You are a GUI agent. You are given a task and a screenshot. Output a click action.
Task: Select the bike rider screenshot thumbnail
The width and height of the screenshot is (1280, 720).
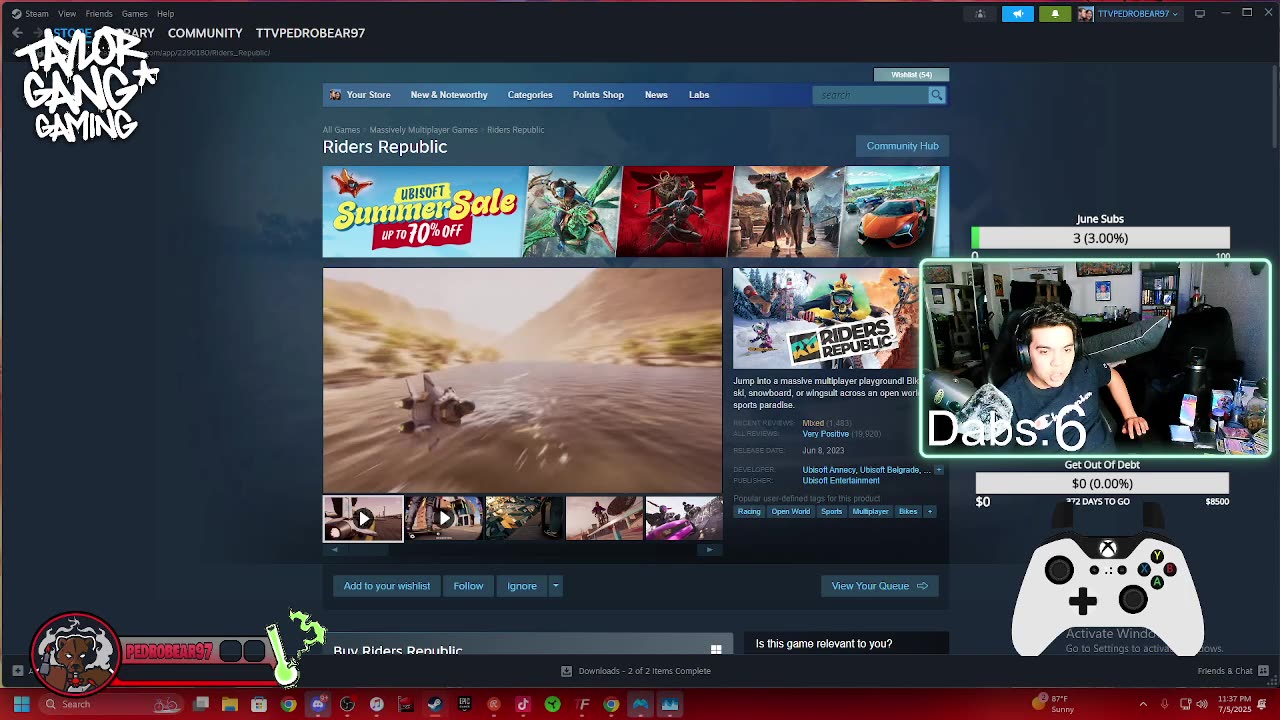[x=604, y=519]
